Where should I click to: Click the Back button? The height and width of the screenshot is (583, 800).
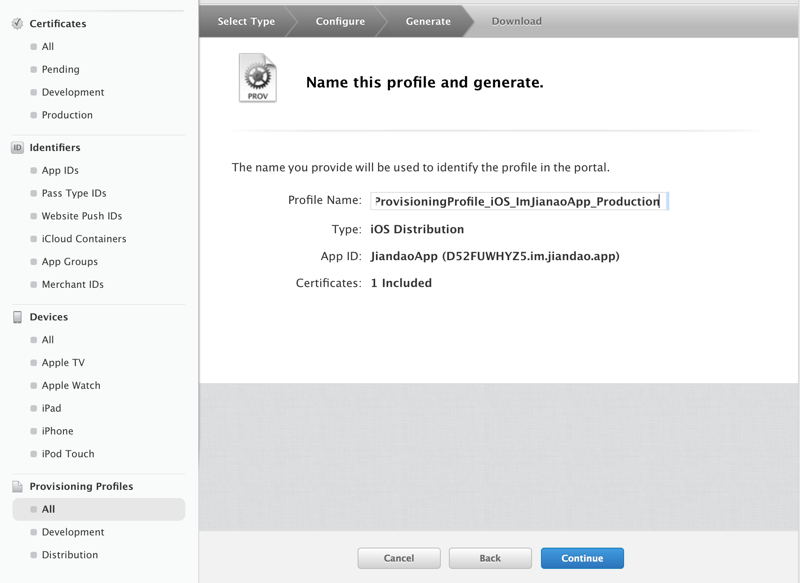[490, 558]
